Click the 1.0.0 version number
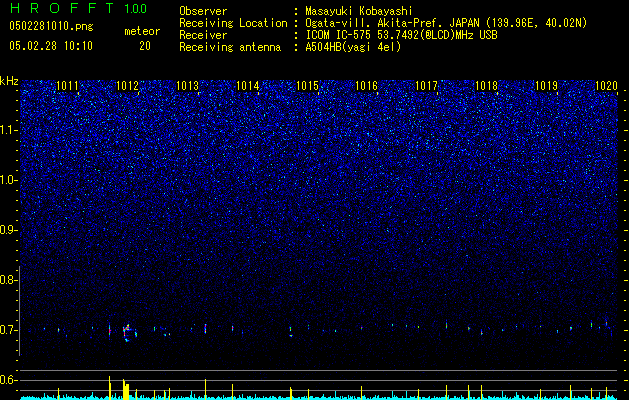Image resolution: width=629 pixels, height=400 pixels. [136, 8]
